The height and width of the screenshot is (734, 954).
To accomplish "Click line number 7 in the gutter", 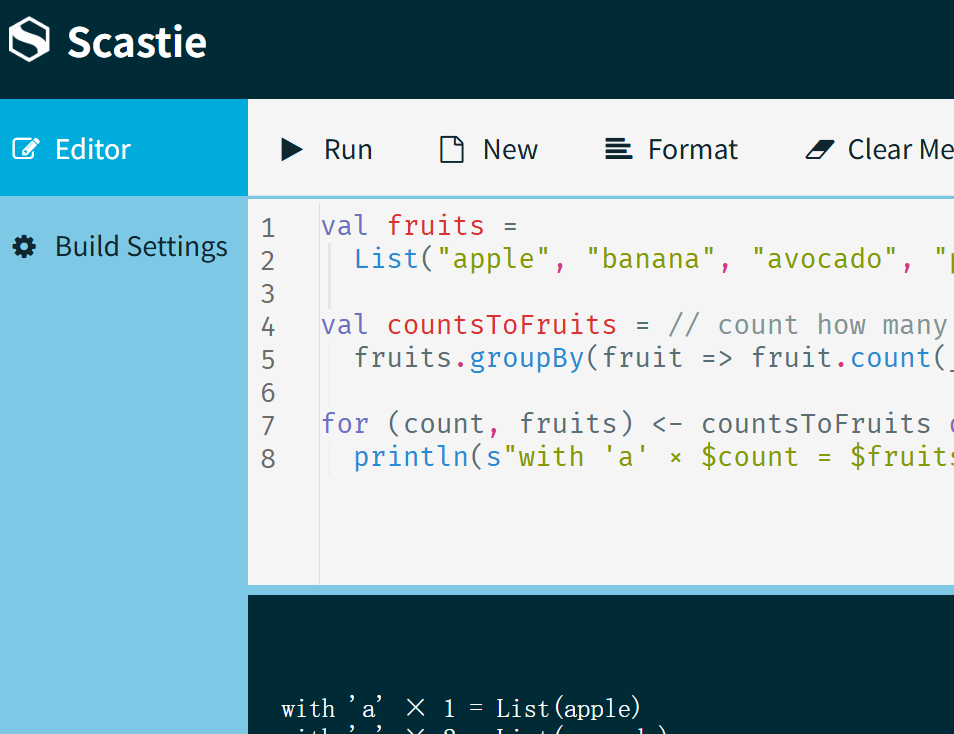I will (268, 424).
